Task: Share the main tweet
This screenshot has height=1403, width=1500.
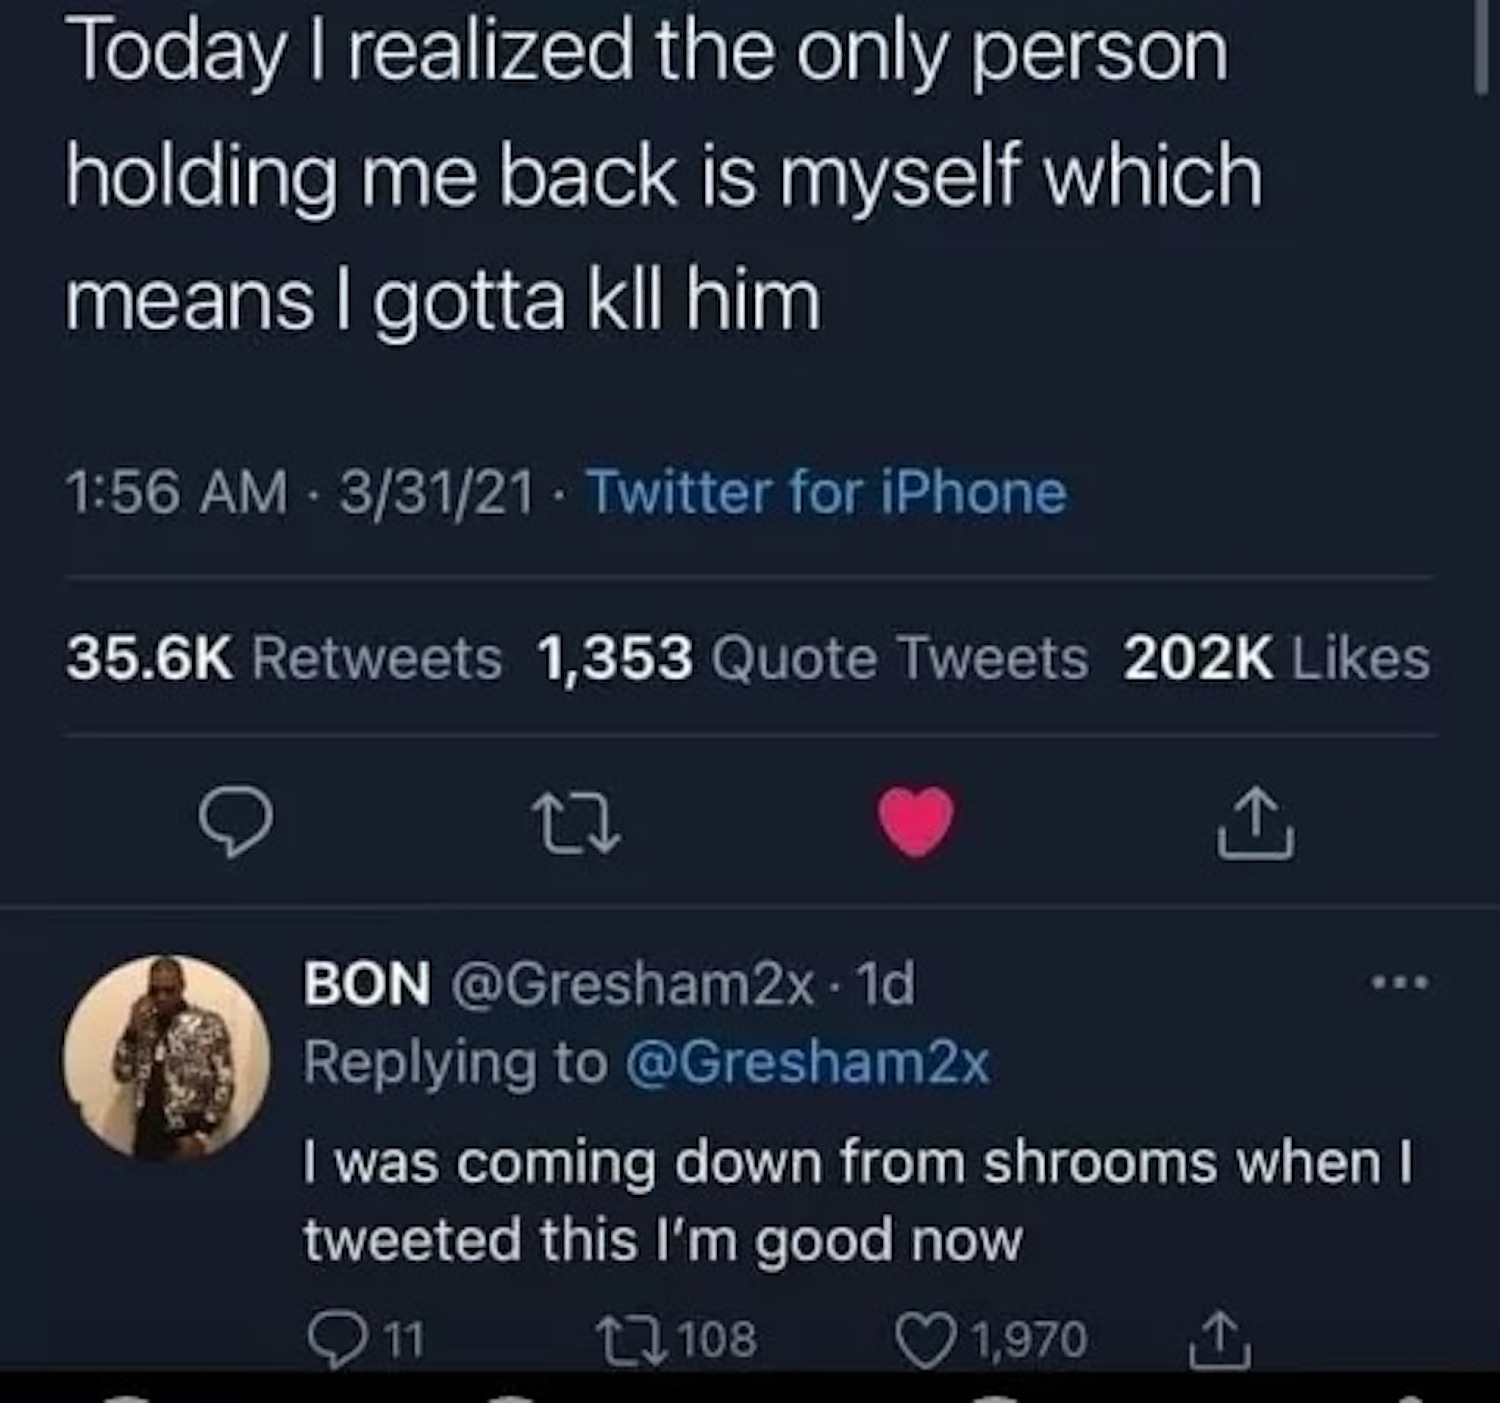Action: (x=1256, y=825)
